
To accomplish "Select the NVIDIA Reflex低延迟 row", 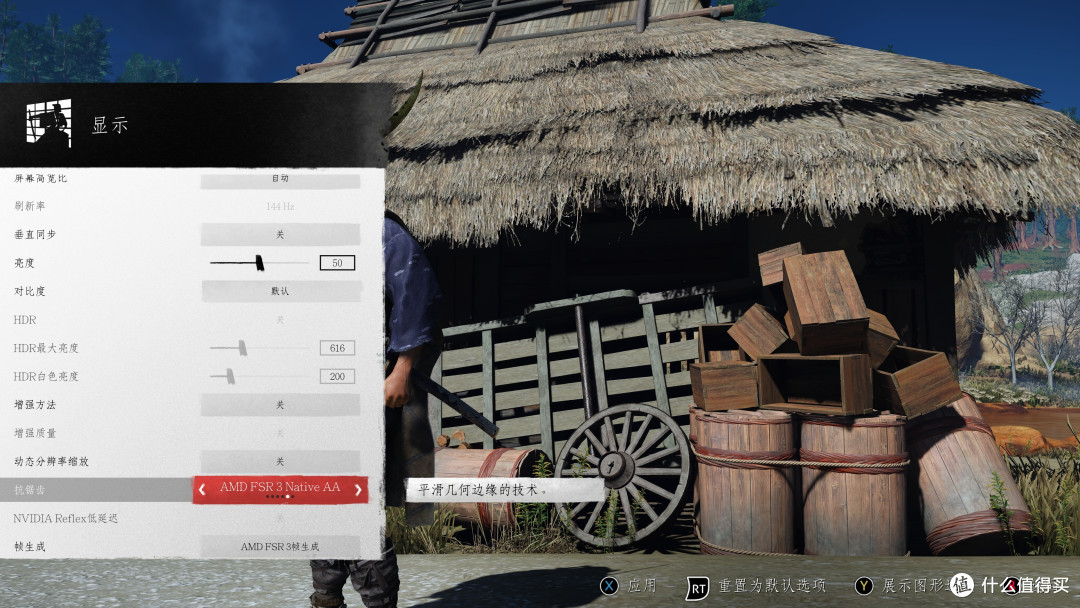I will point(65,518).
